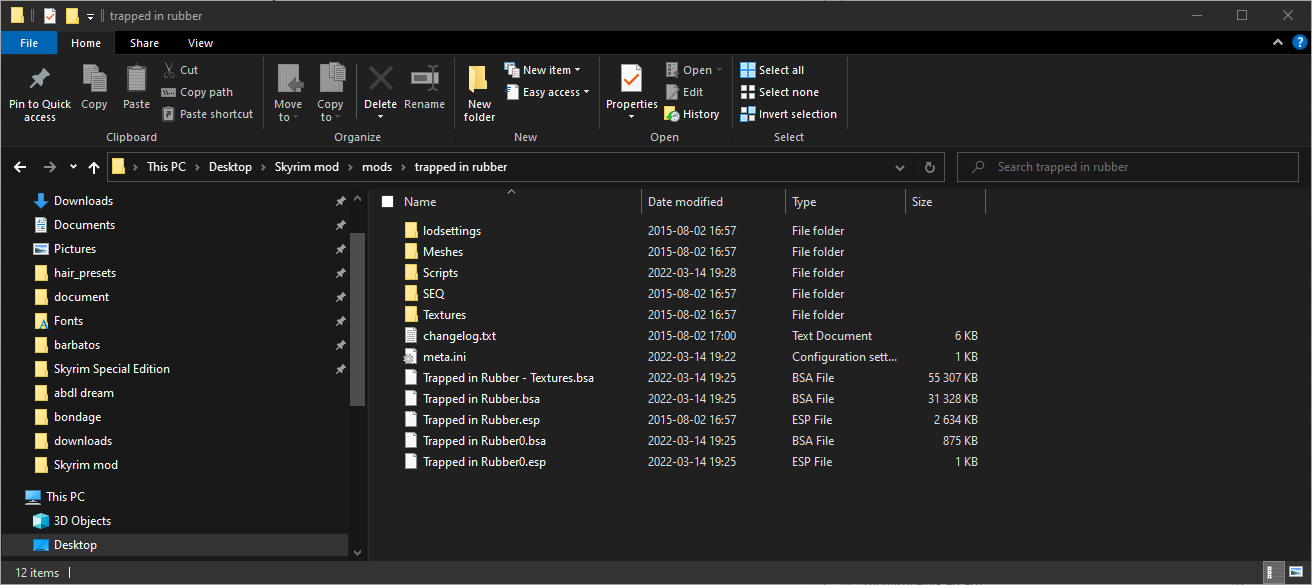Open 3D Objects in navigation pane
The width and height of the screenshot is (1312, 585).
(x=82, y=521)
